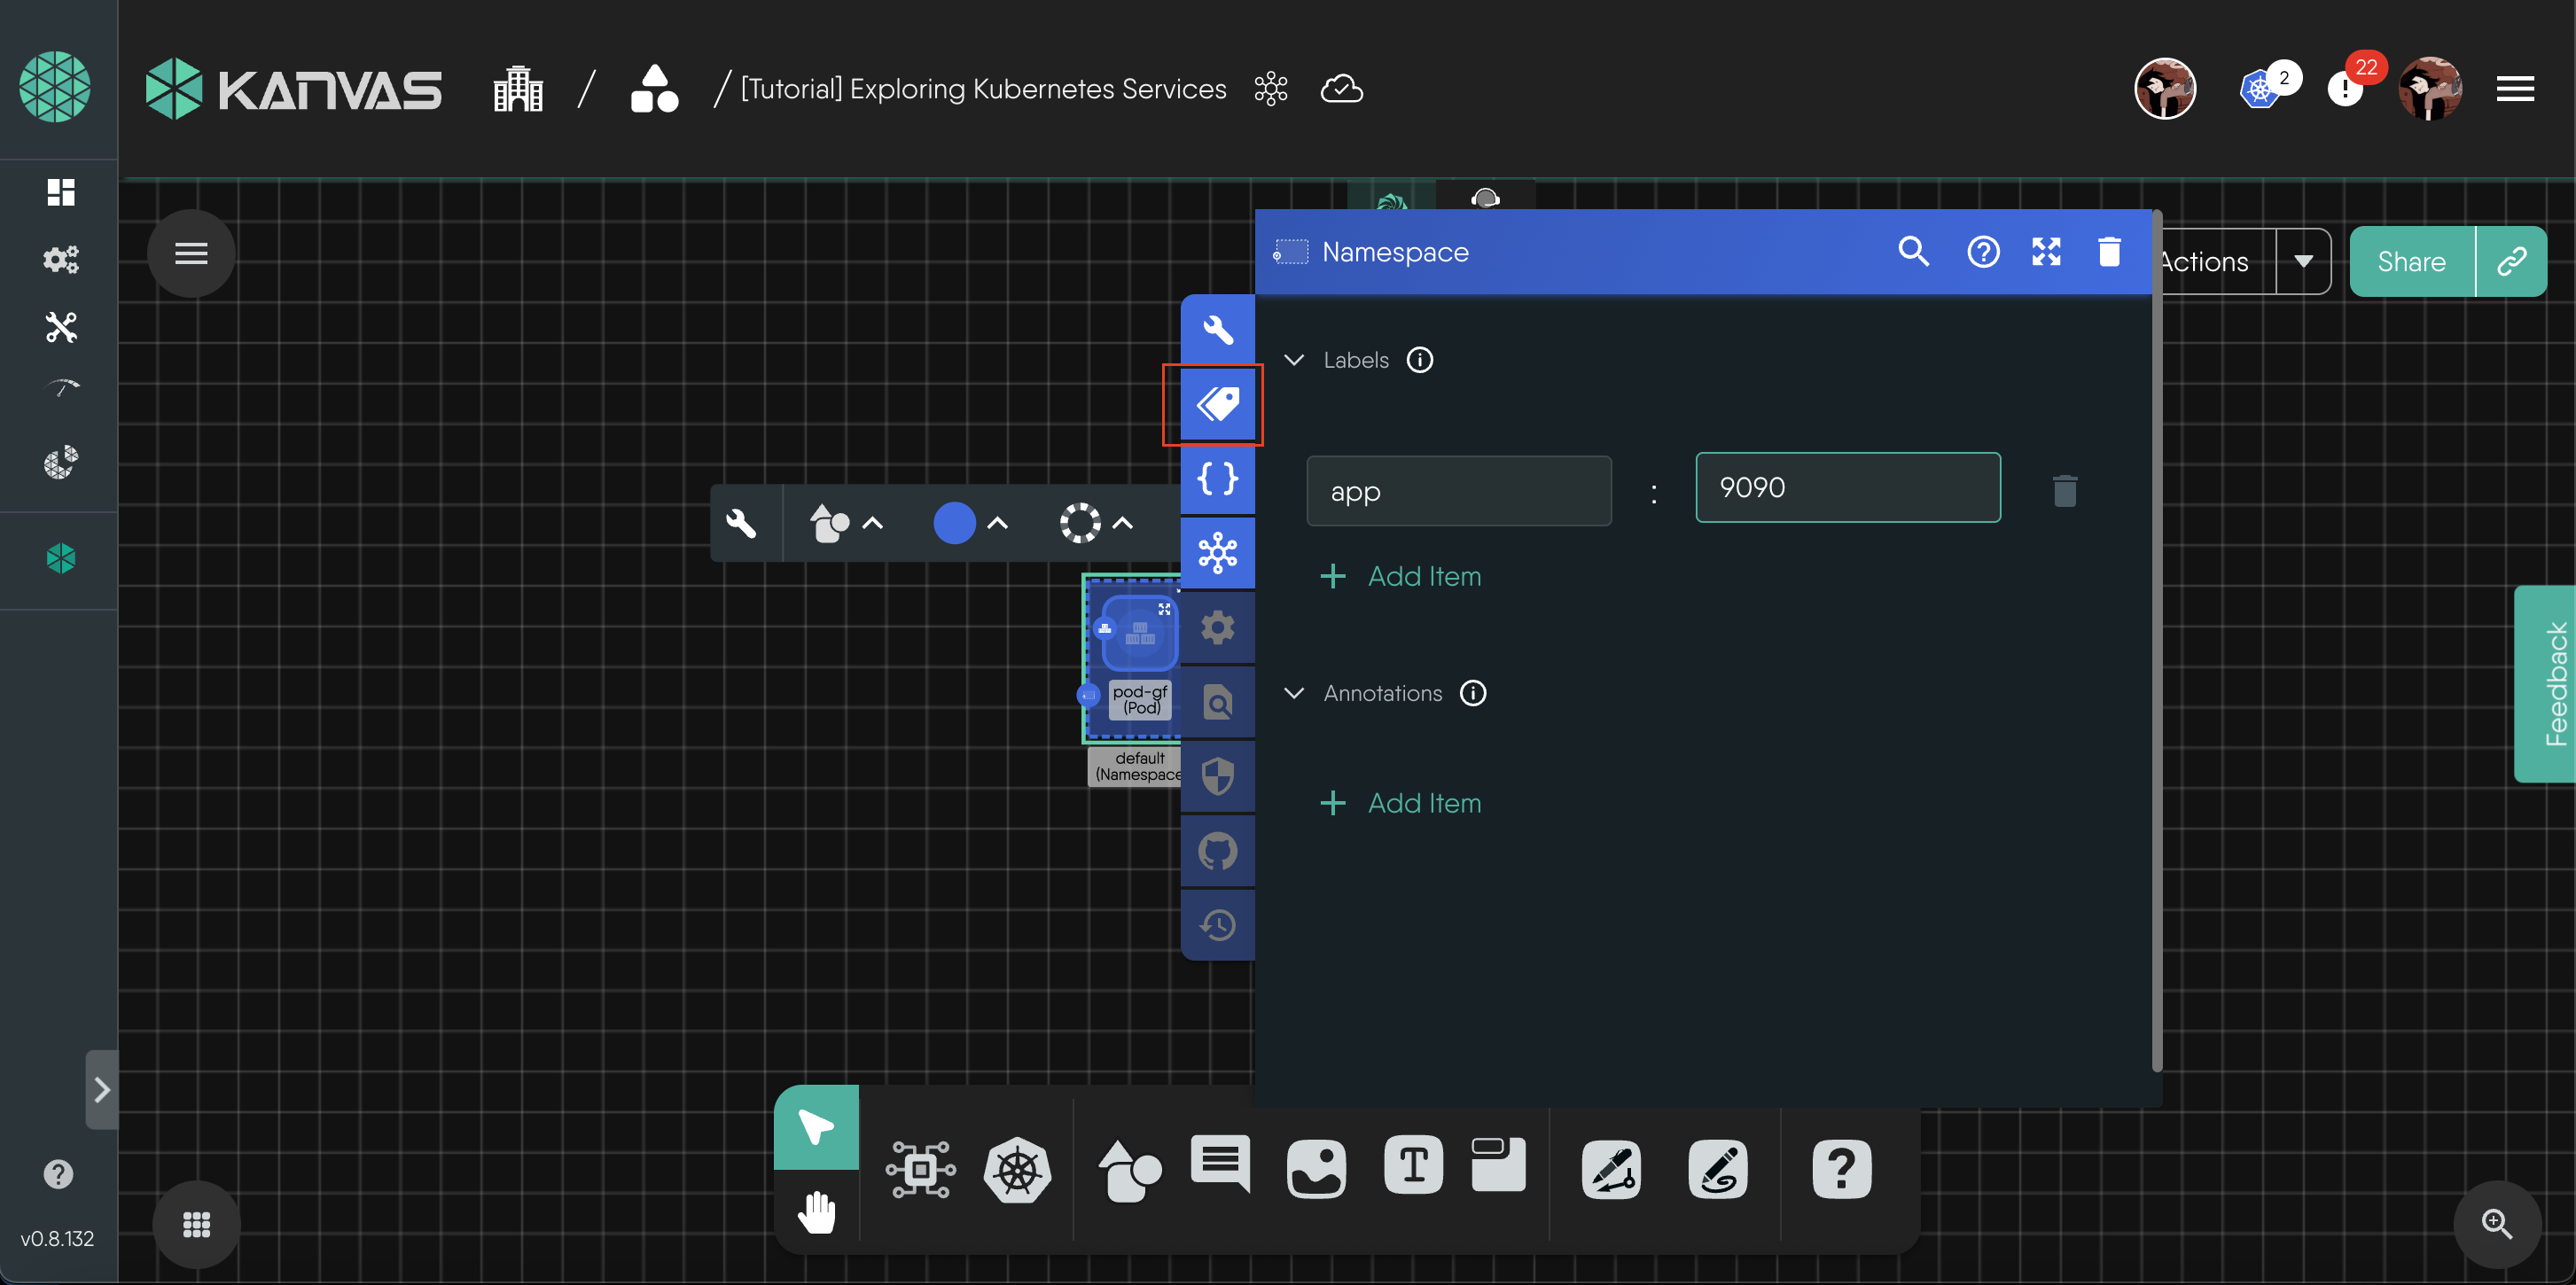Collapse the Annotations section
The width and height of the screenshot is (2576, 1285).
click(x=1293, y=693)
